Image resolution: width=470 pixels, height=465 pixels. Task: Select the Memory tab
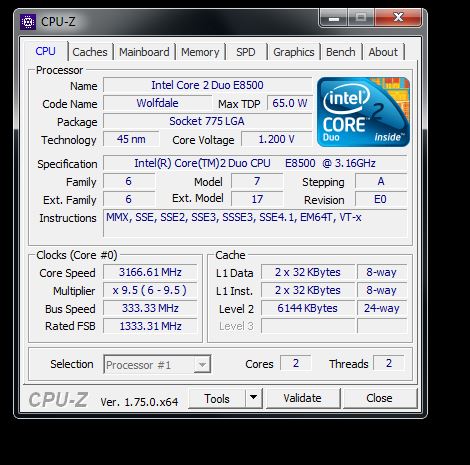coord(200,52)
